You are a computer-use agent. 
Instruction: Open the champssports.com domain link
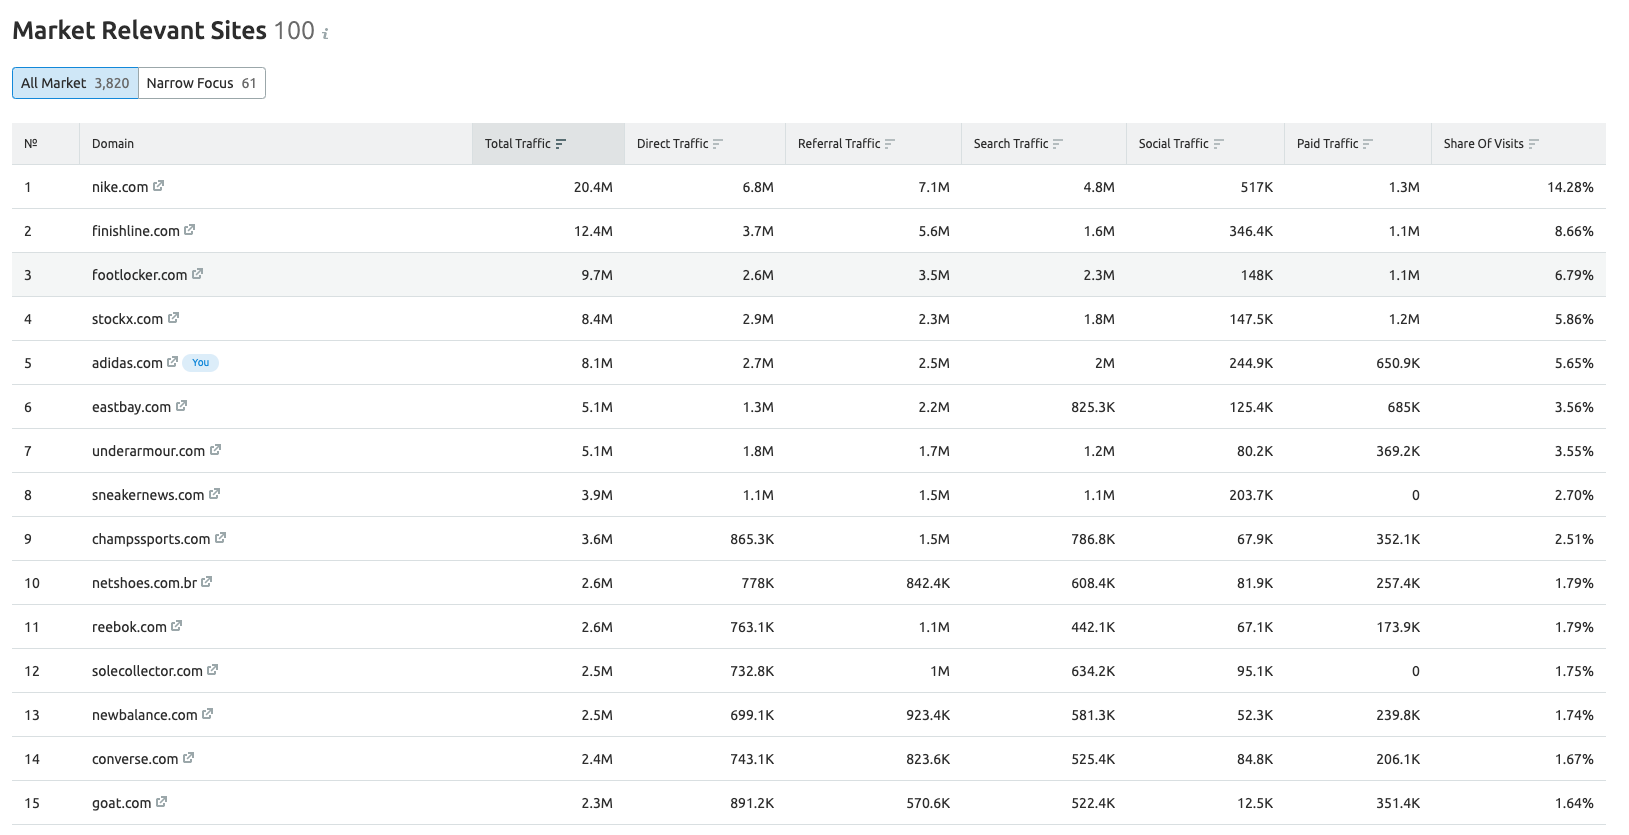pos(151,539)
